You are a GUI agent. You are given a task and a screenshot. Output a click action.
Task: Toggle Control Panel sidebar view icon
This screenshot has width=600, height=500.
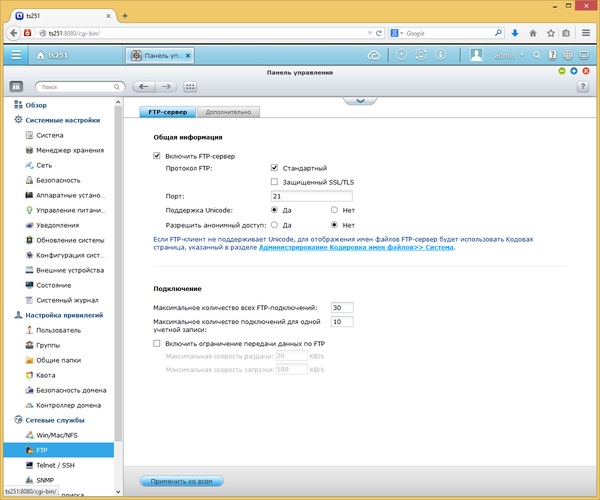[16, 87]
